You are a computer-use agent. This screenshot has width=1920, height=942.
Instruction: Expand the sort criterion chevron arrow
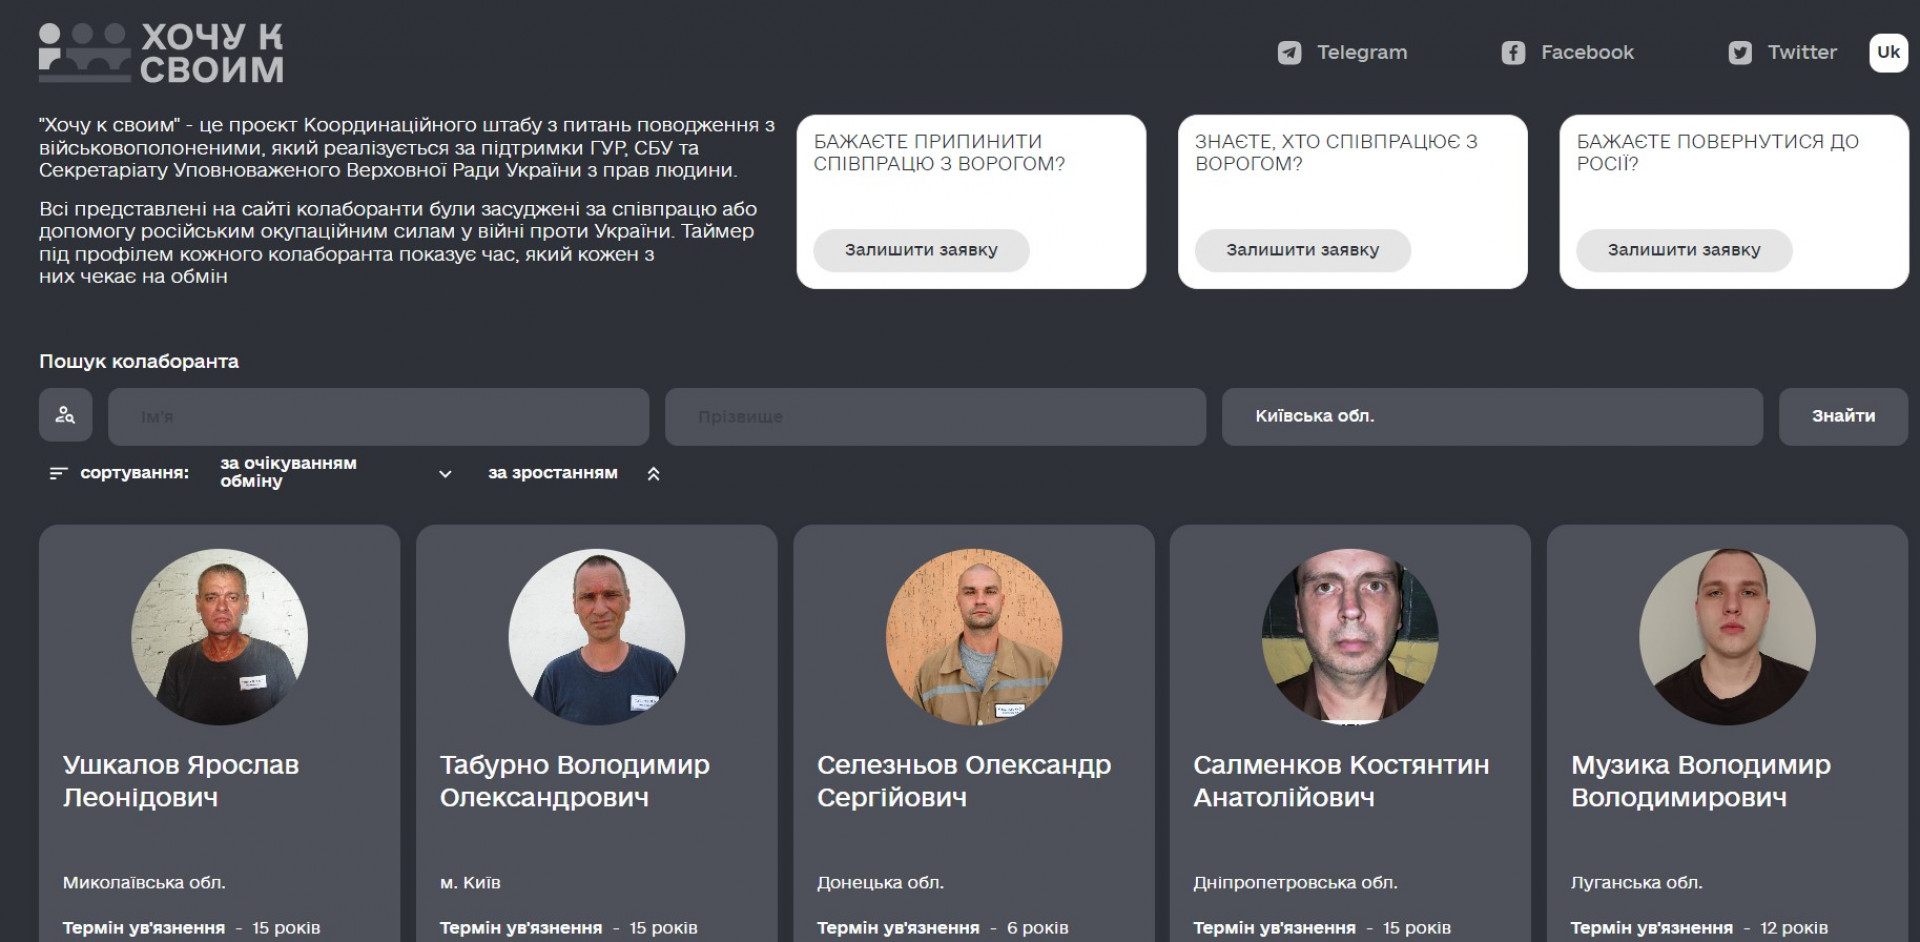pos(445,474)
